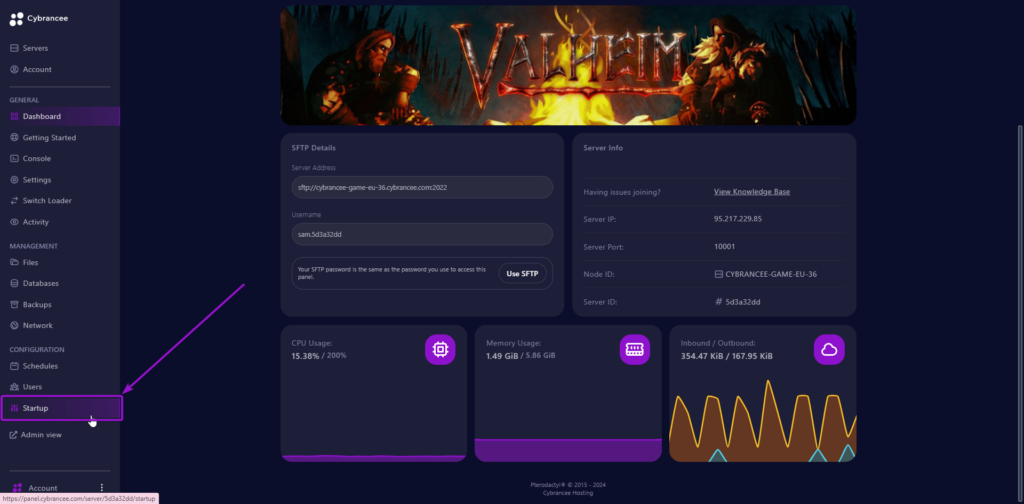This screenshot has height=504, width=1024.
Task: Click the Server Port value 10001
Action: tap(725, 247)
